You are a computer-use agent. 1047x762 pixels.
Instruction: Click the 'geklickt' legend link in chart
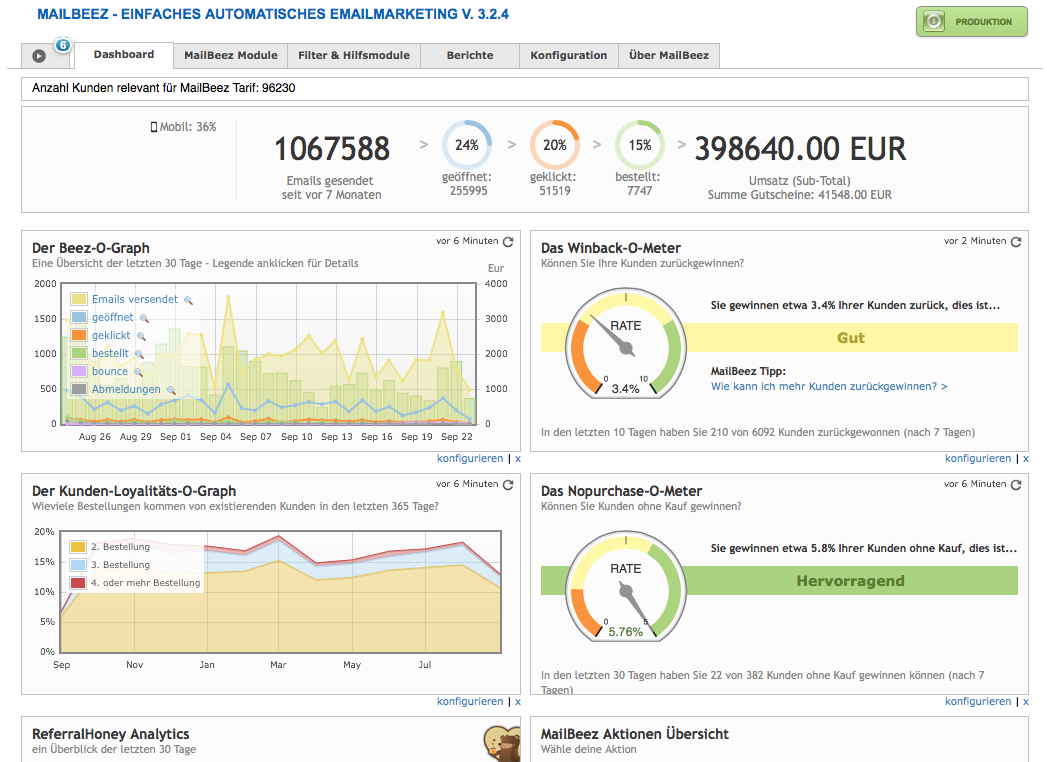click(112, 335)
